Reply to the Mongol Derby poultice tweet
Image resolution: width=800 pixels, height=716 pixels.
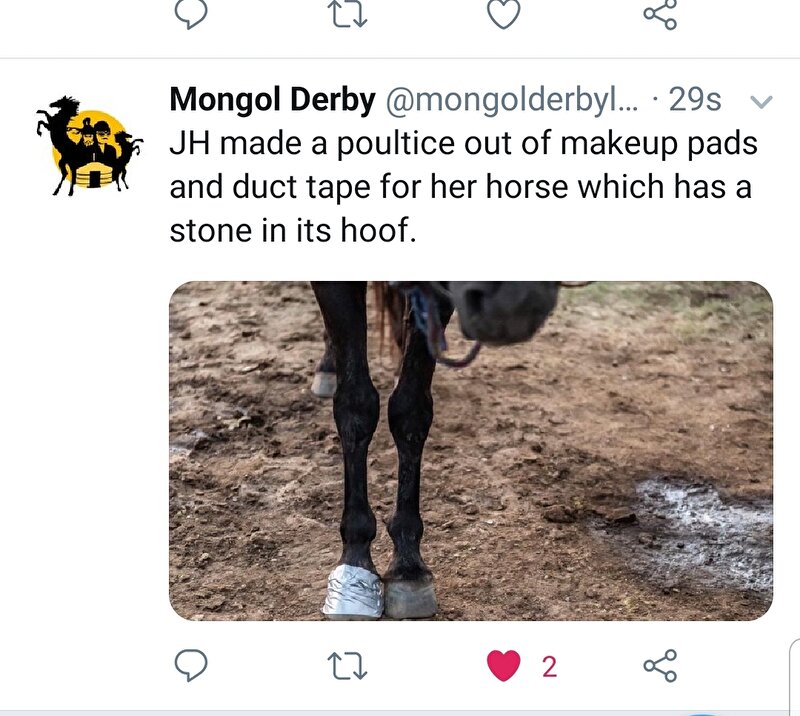pos(191,665)
